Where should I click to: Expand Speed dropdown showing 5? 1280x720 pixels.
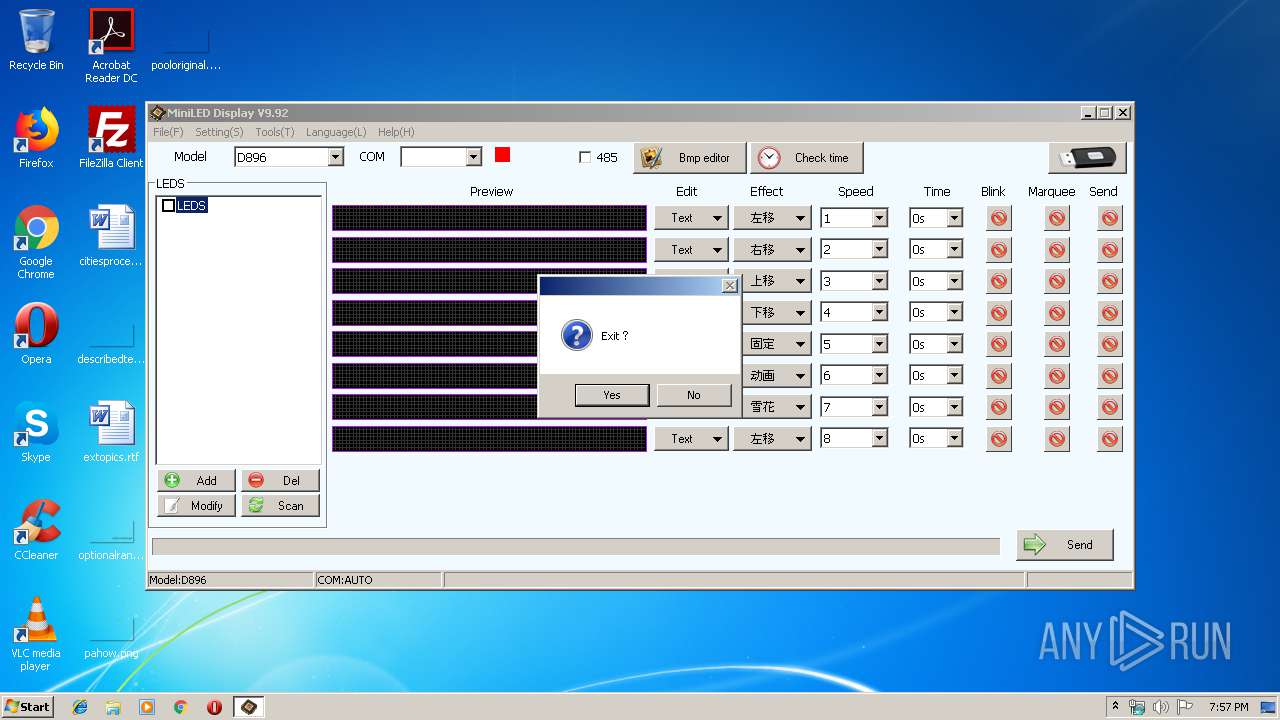coord(879,344)
